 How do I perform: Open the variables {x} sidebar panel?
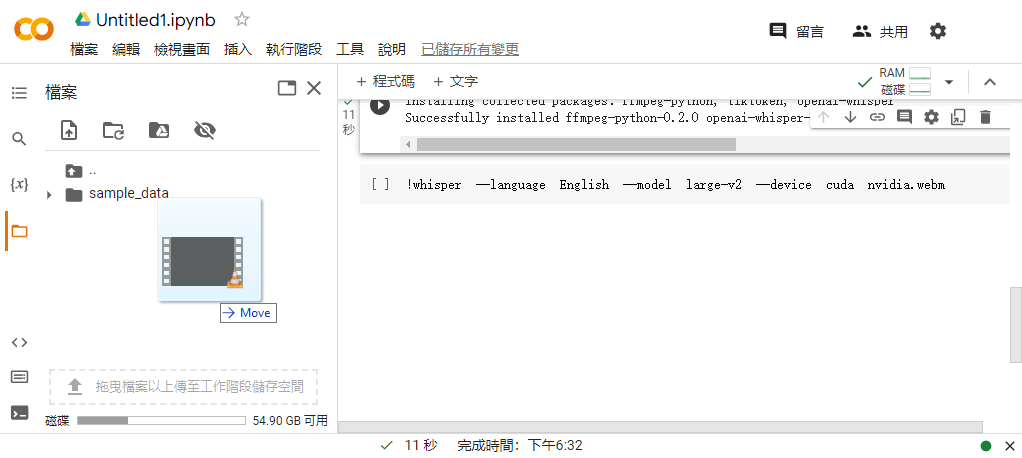pos(19,185)
